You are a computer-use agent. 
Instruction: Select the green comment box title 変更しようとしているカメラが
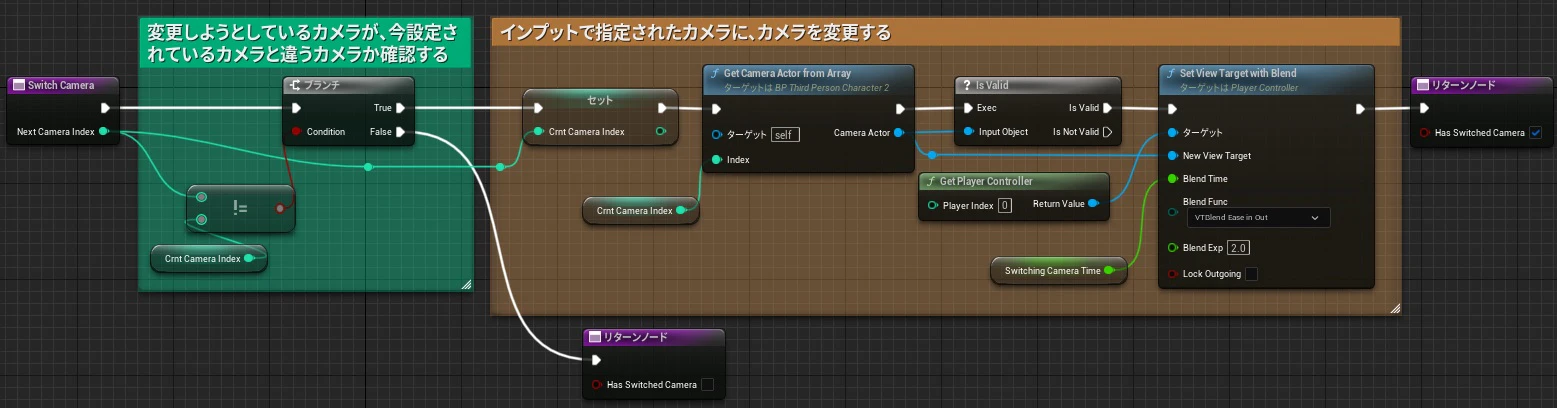(x=304, y=42)
